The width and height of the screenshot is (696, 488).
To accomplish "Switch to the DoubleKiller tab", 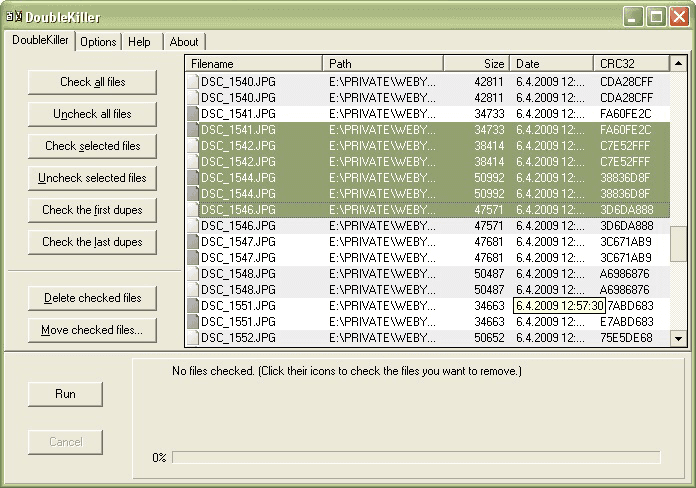I will click(40, 40).
